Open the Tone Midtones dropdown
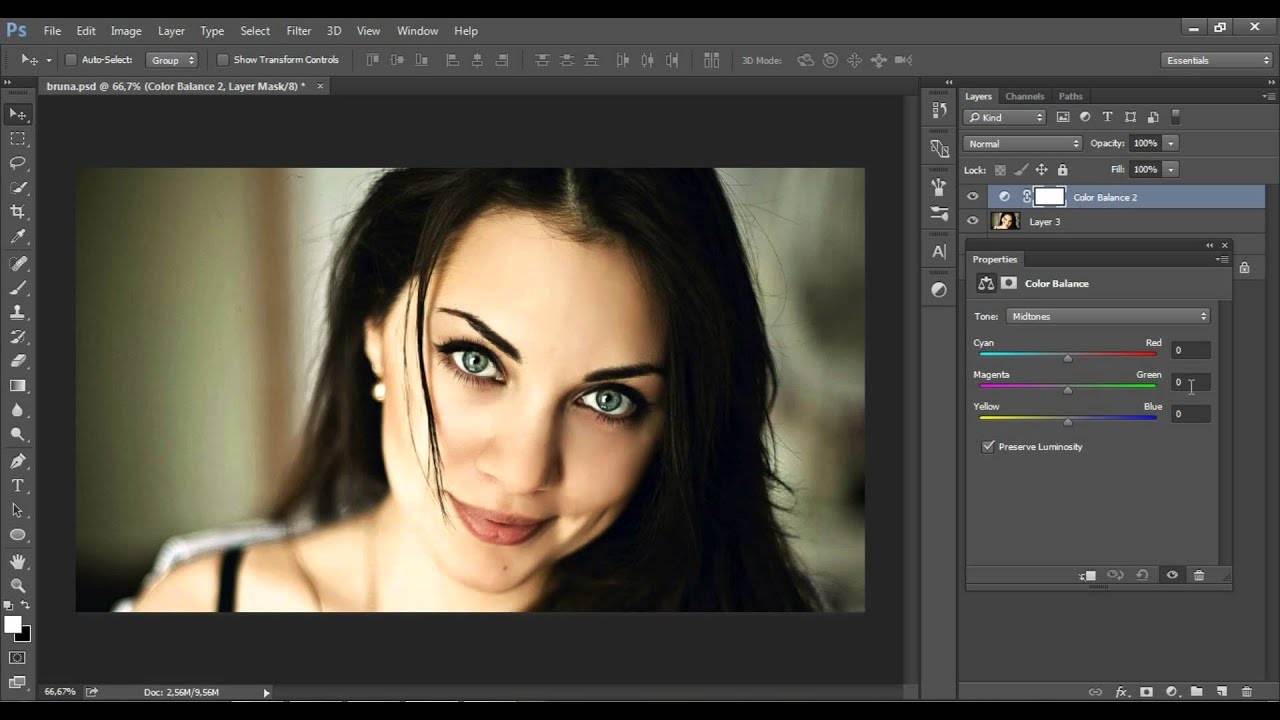Screen dimensions: 1280x720 point(1108,316)
